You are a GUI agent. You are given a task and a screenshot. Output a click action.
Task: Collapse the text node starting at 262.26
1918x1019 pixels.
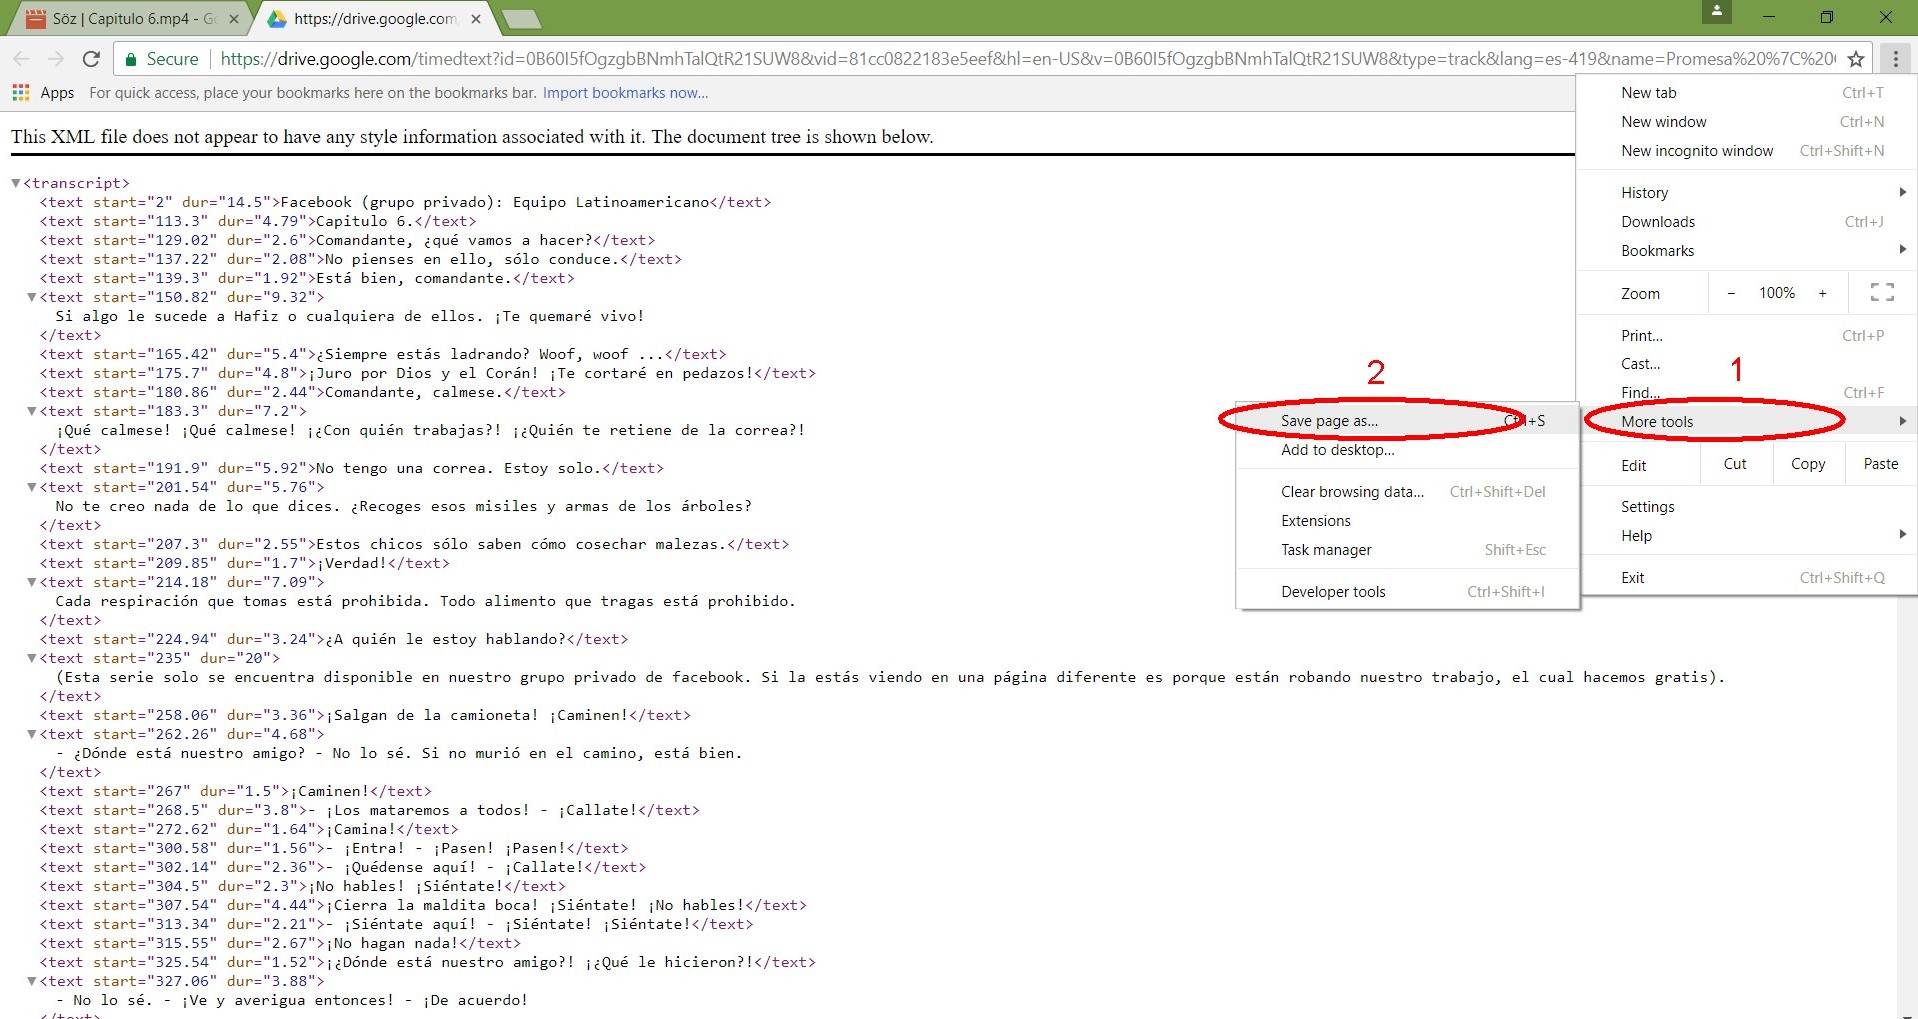tap(32, 734)
